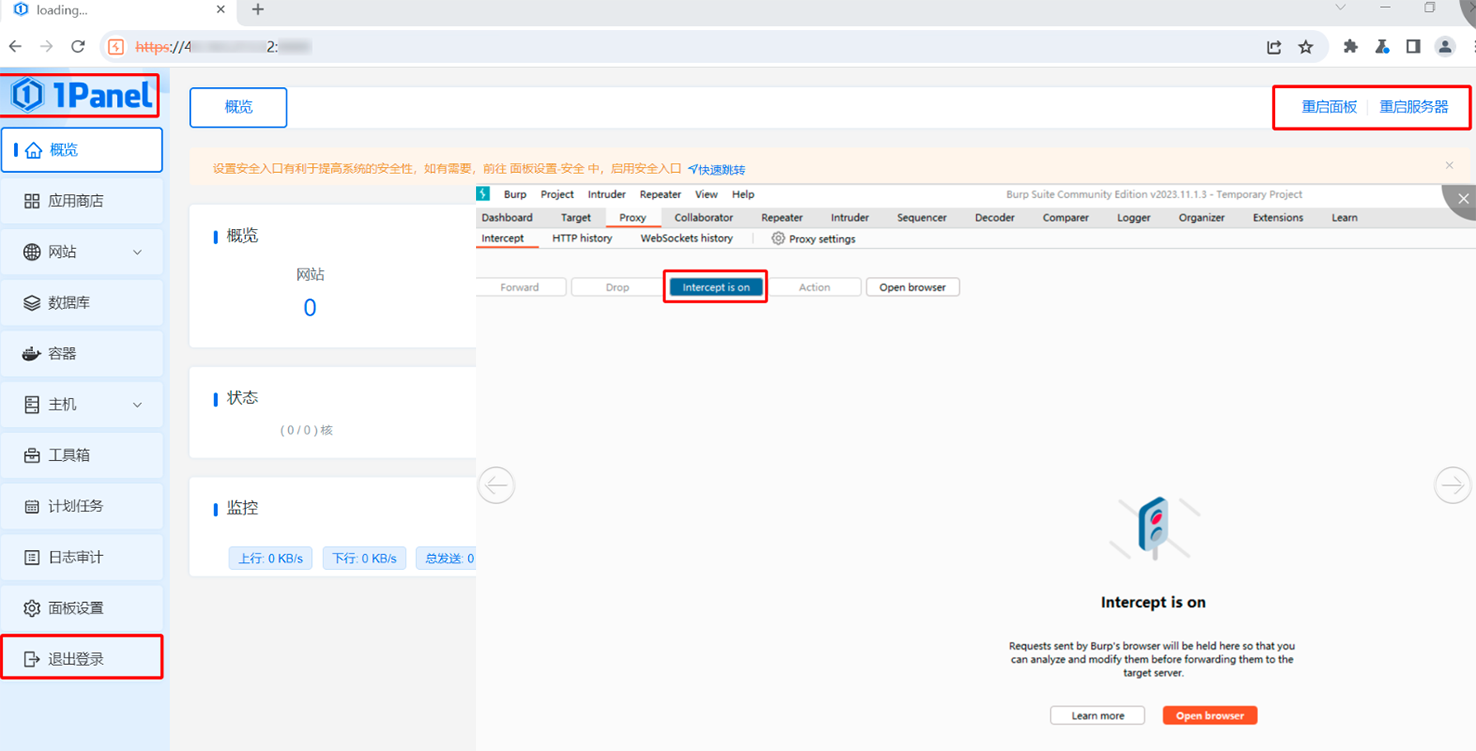Click the Forward button in Burp
The width and height of the screenshot is (1476, 751).
pyautogui.click(x=521, y=287)
